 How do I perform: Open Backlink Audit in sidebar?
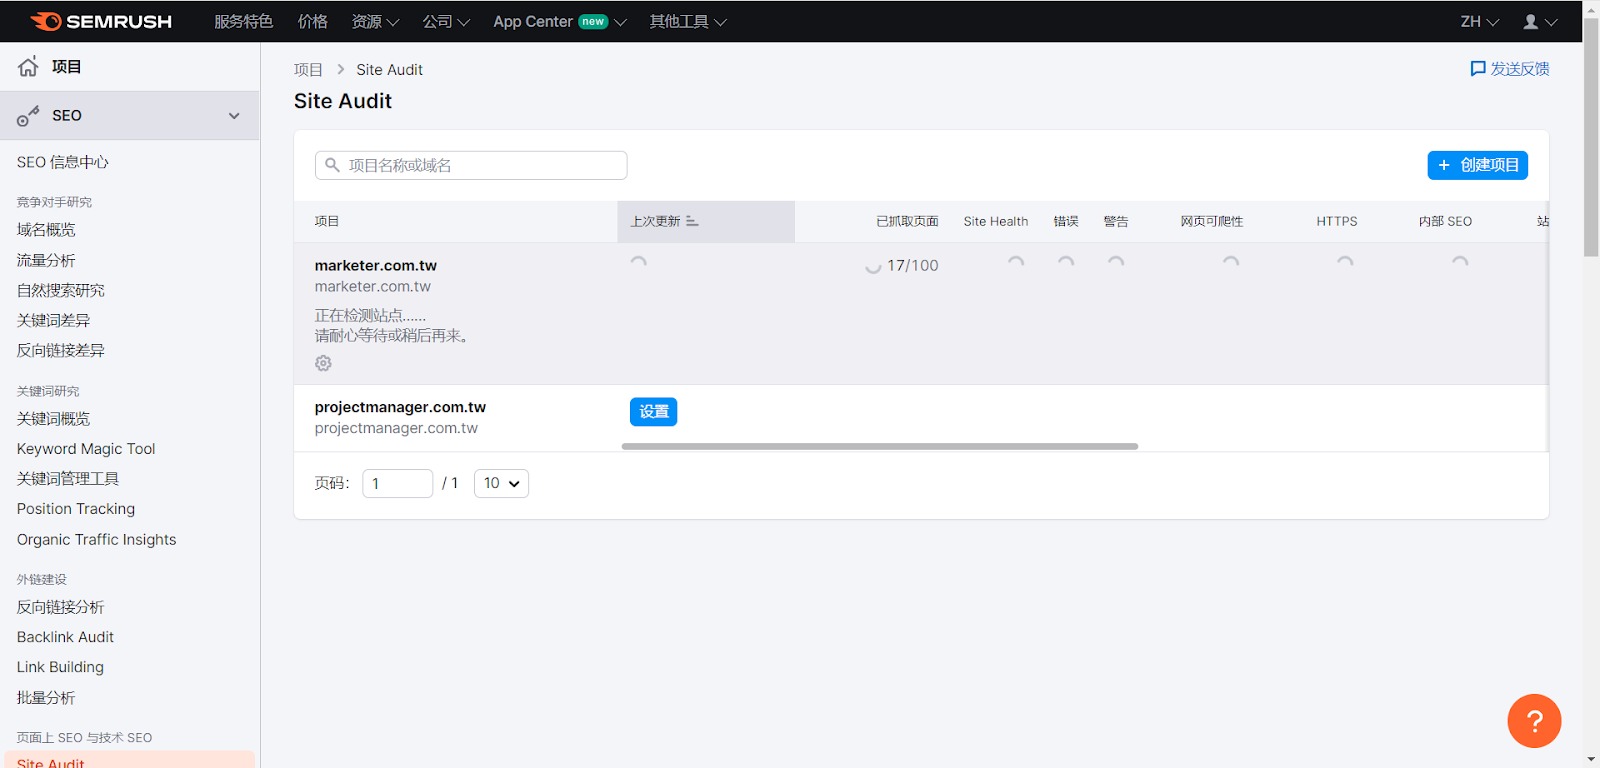(65, 637)
